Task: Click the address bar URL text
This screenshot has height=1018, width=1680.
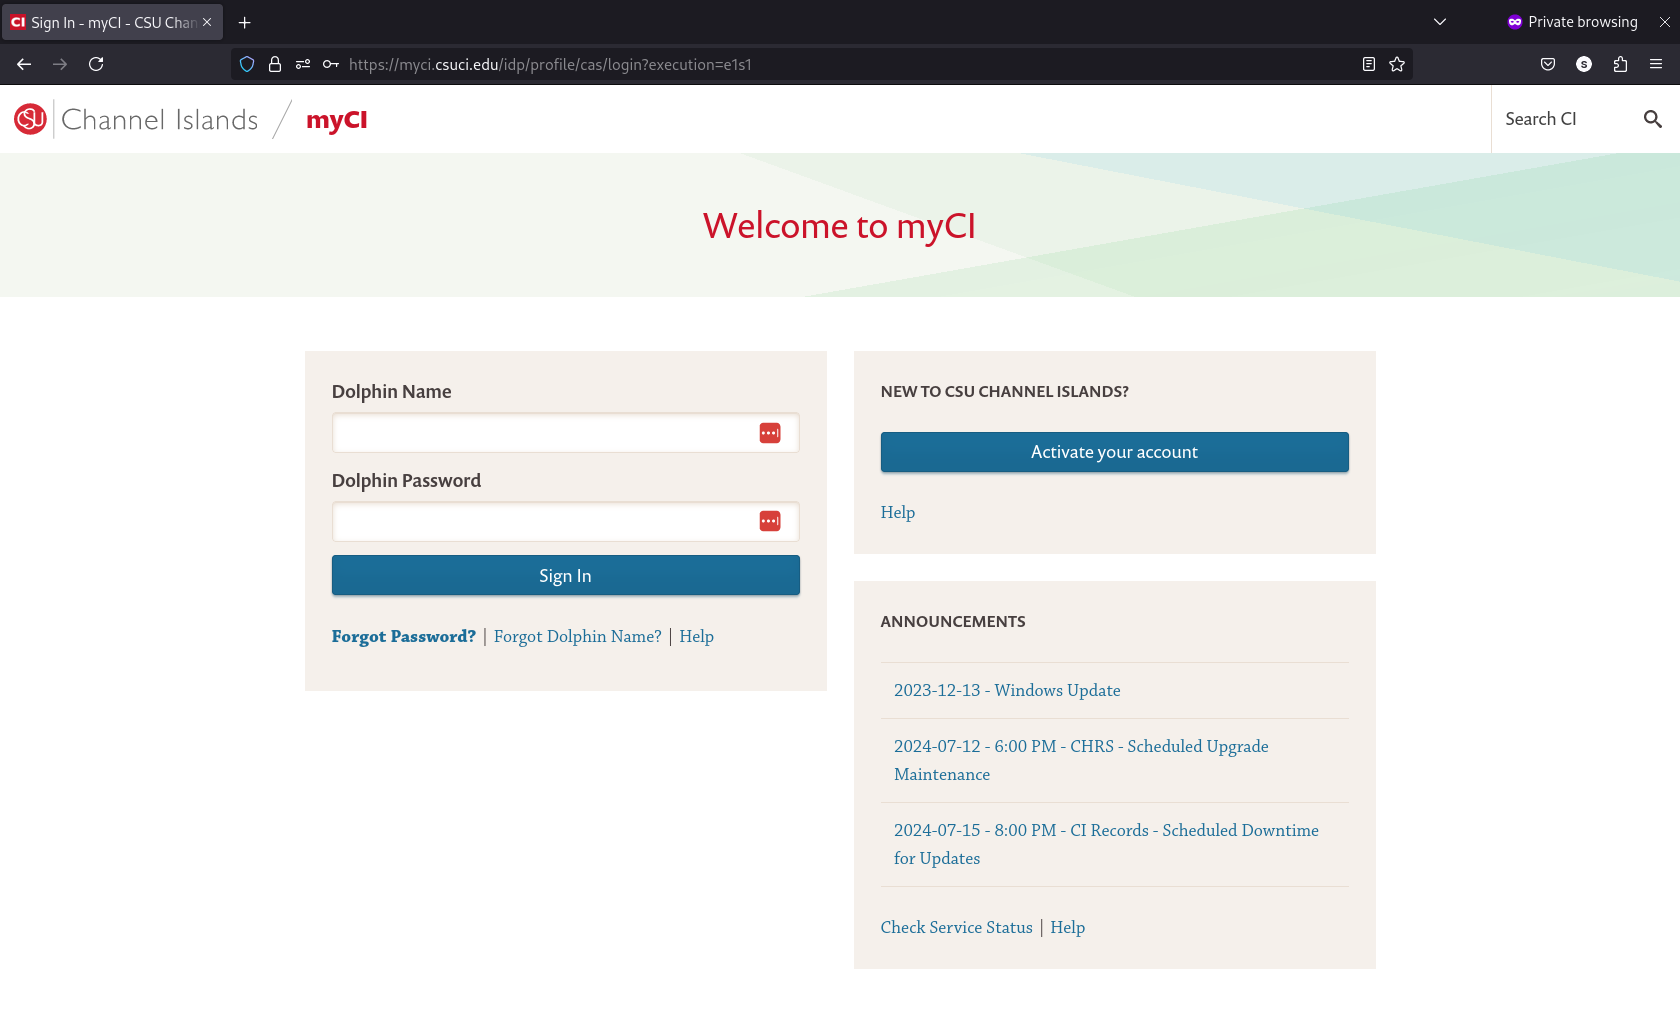Action: (550, 64)
